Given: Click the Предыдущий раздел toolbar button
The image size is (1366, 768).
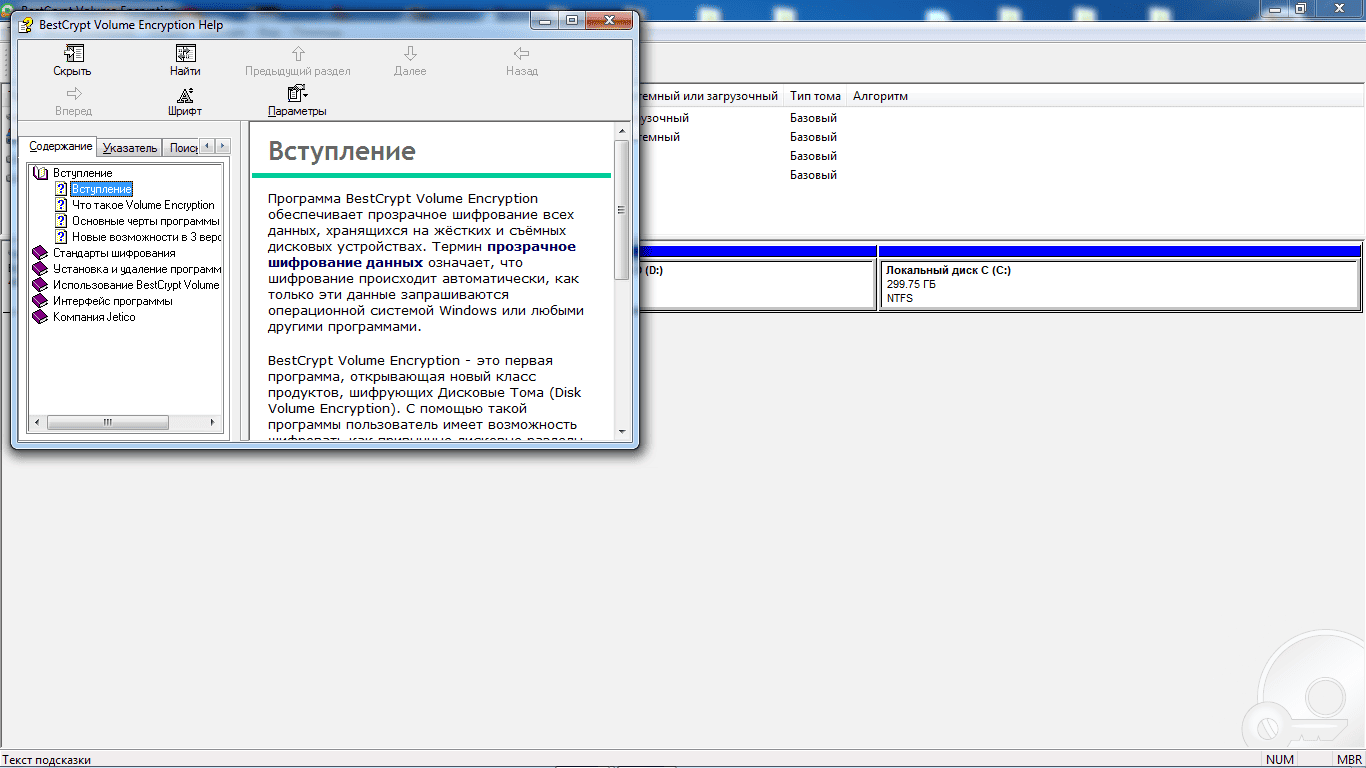Looking at the screenshot, I should 298,61.
